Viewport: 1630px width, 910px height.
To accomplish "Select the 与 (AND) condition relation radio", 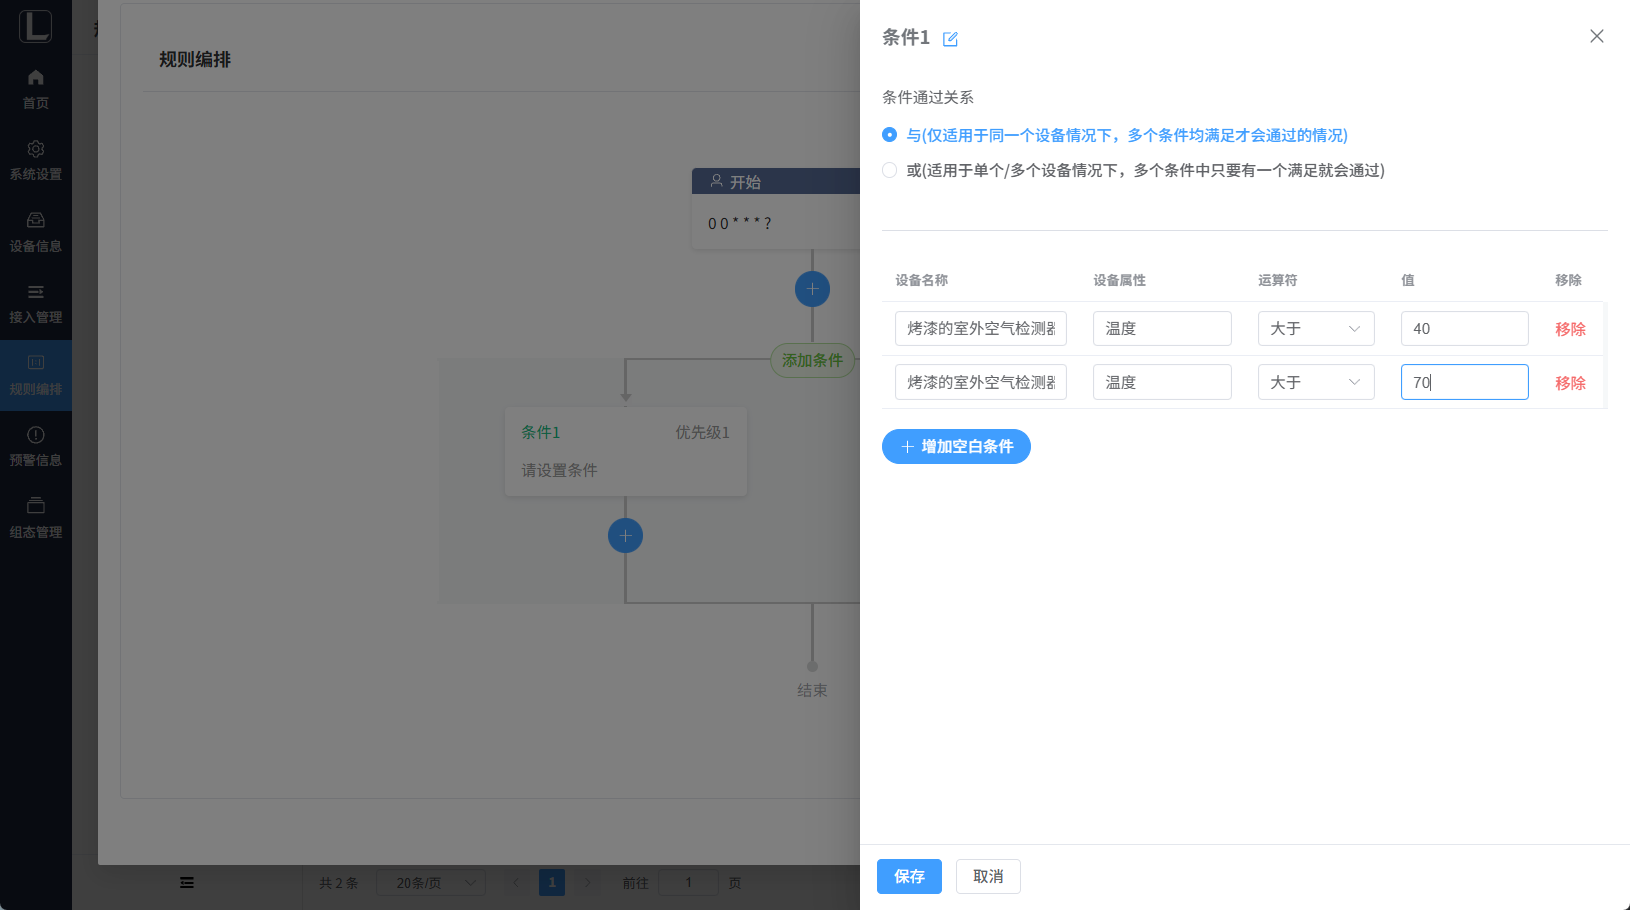I will pos(889,135).
